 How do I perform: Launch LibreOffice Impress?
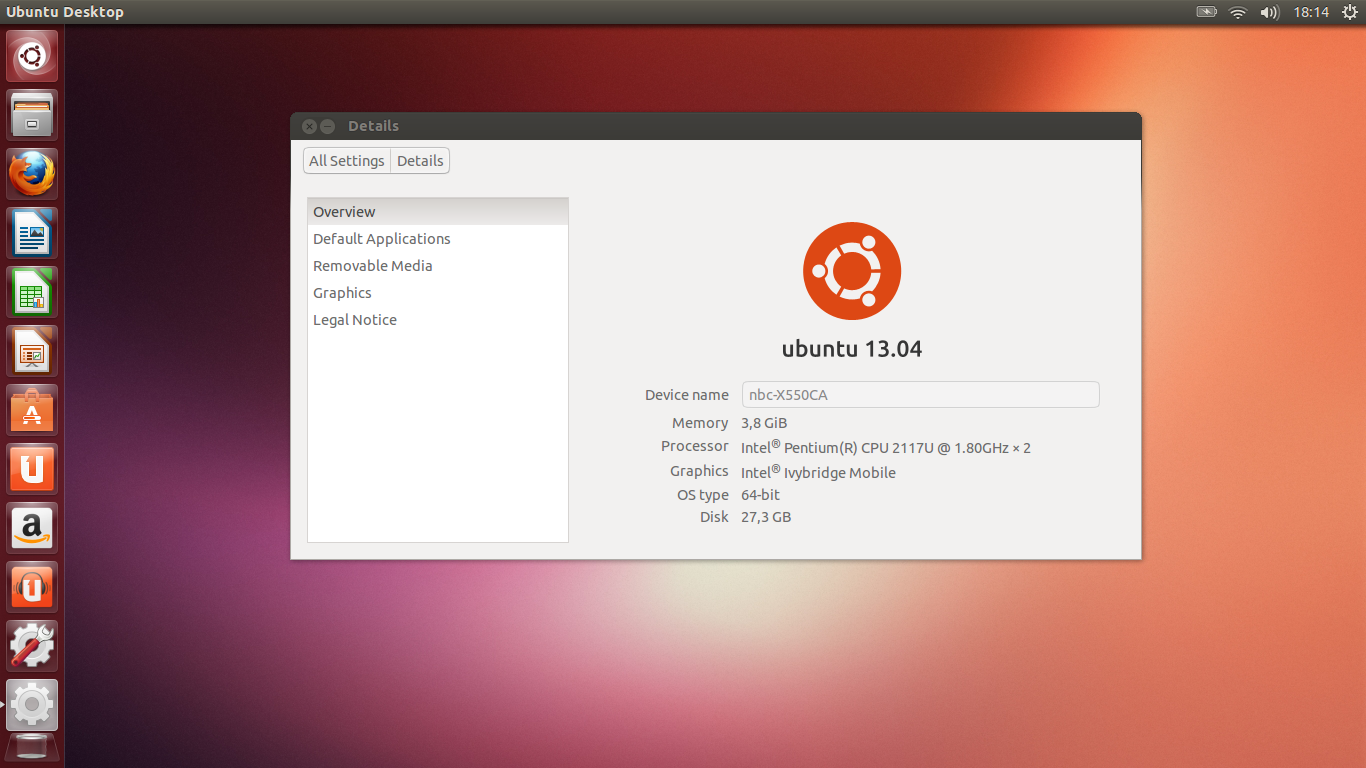point(32,351)
